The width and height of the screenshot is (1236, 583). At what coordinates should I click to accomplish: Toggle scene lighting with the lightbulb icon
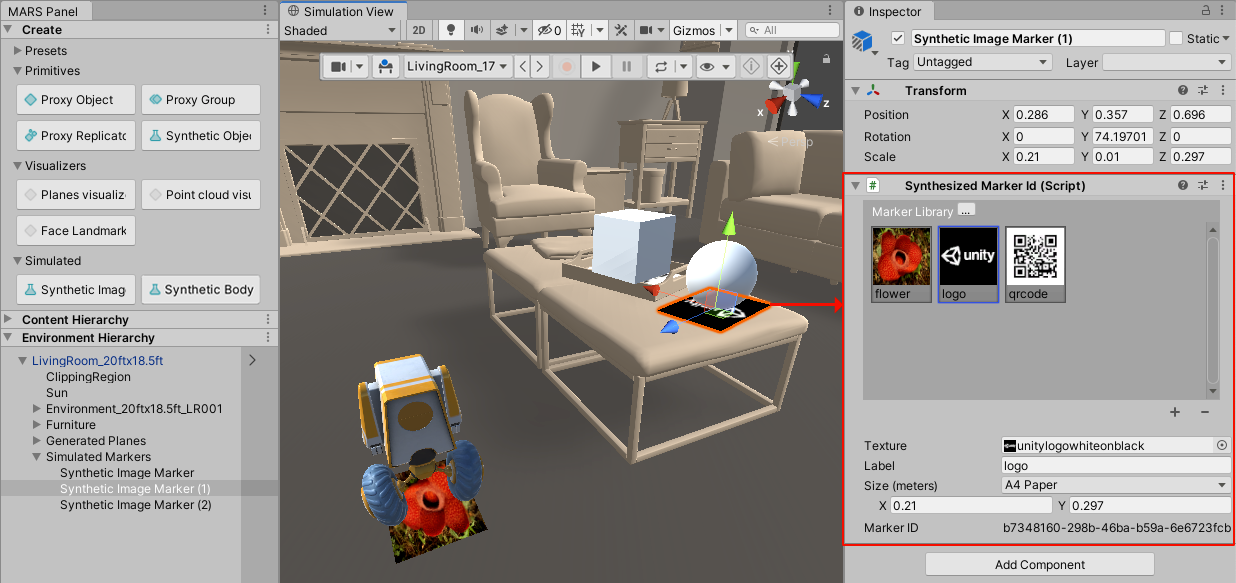point(451,30)
